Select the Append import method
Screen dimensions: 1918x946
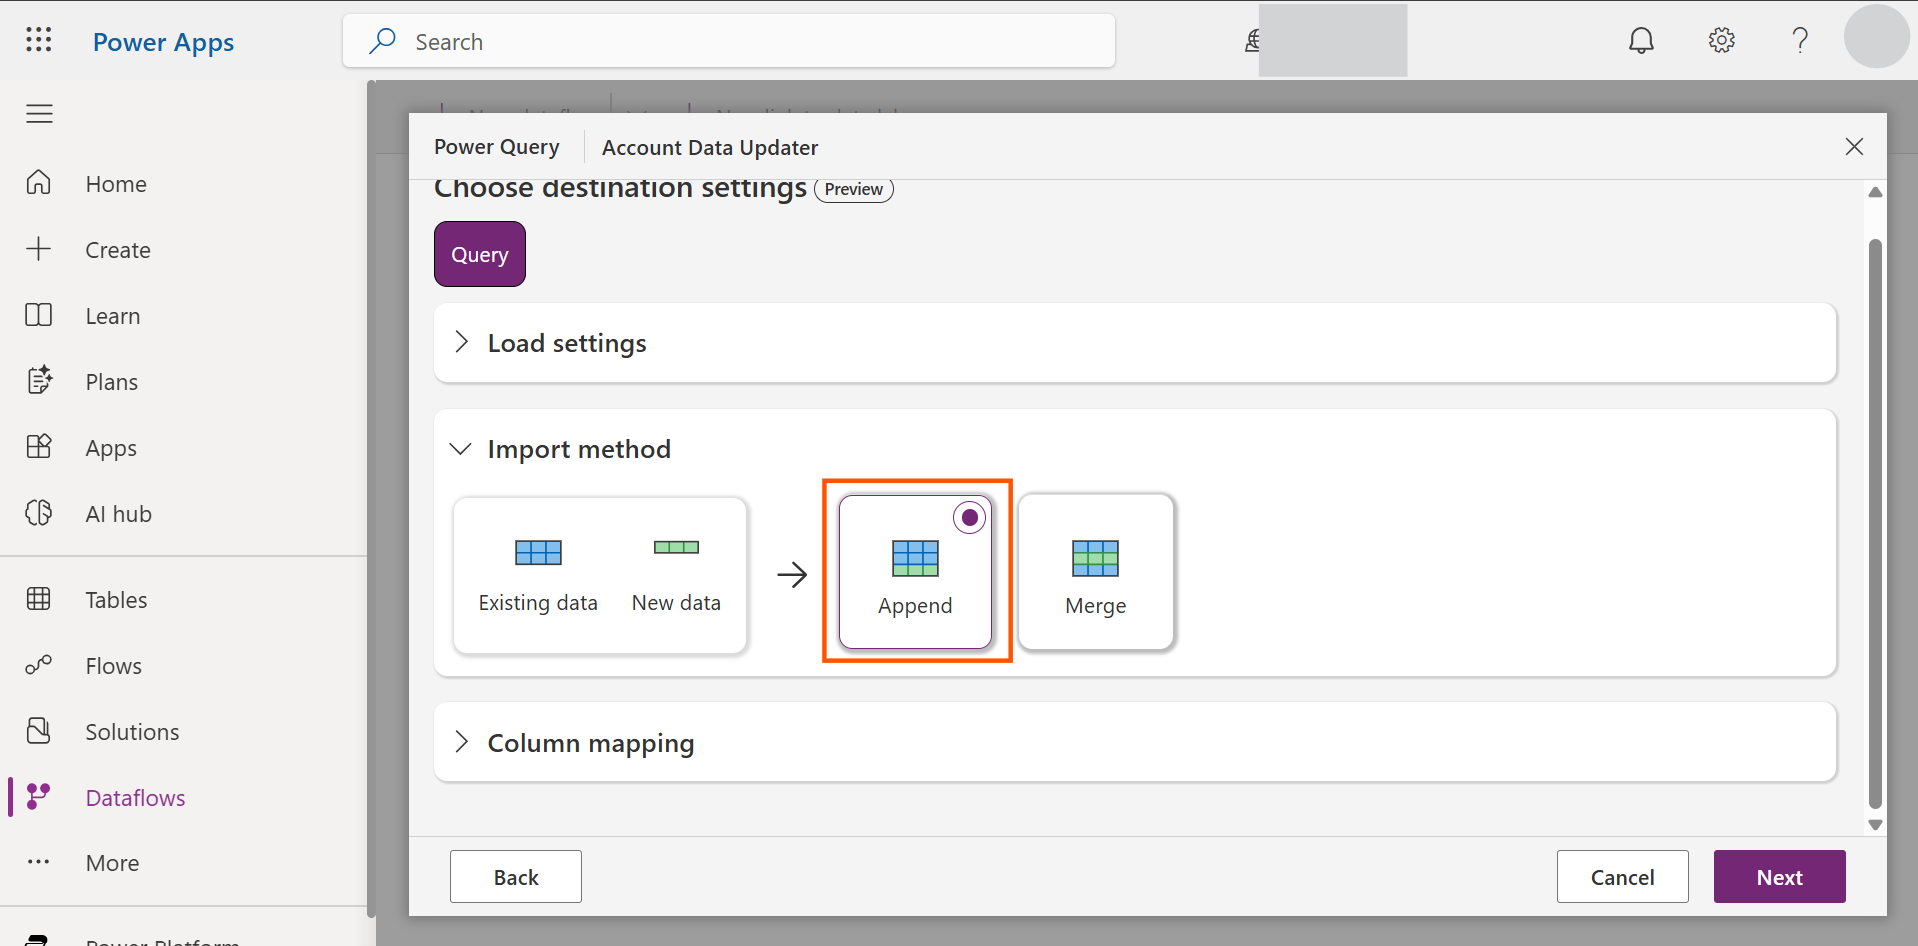coord(915,572)
